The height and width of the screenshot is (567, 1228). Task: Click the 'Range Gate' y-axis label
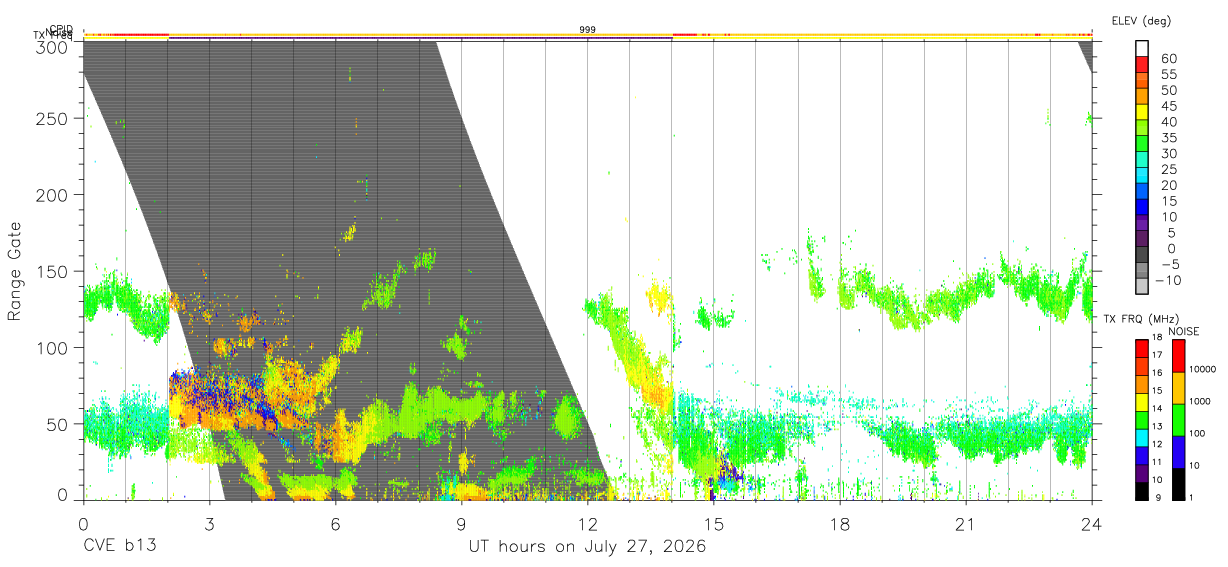pyautogui.click(x=15, y=271)
